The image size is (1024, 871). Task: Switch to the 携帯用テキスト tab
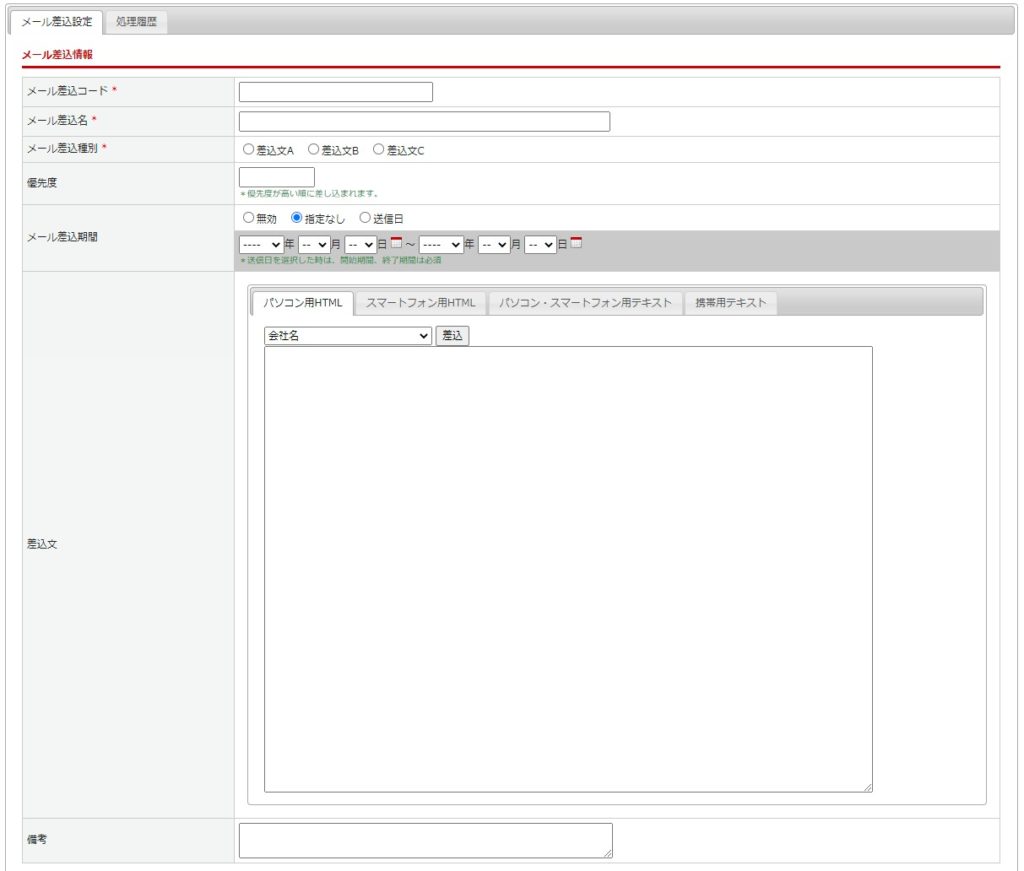pos(731,303)
